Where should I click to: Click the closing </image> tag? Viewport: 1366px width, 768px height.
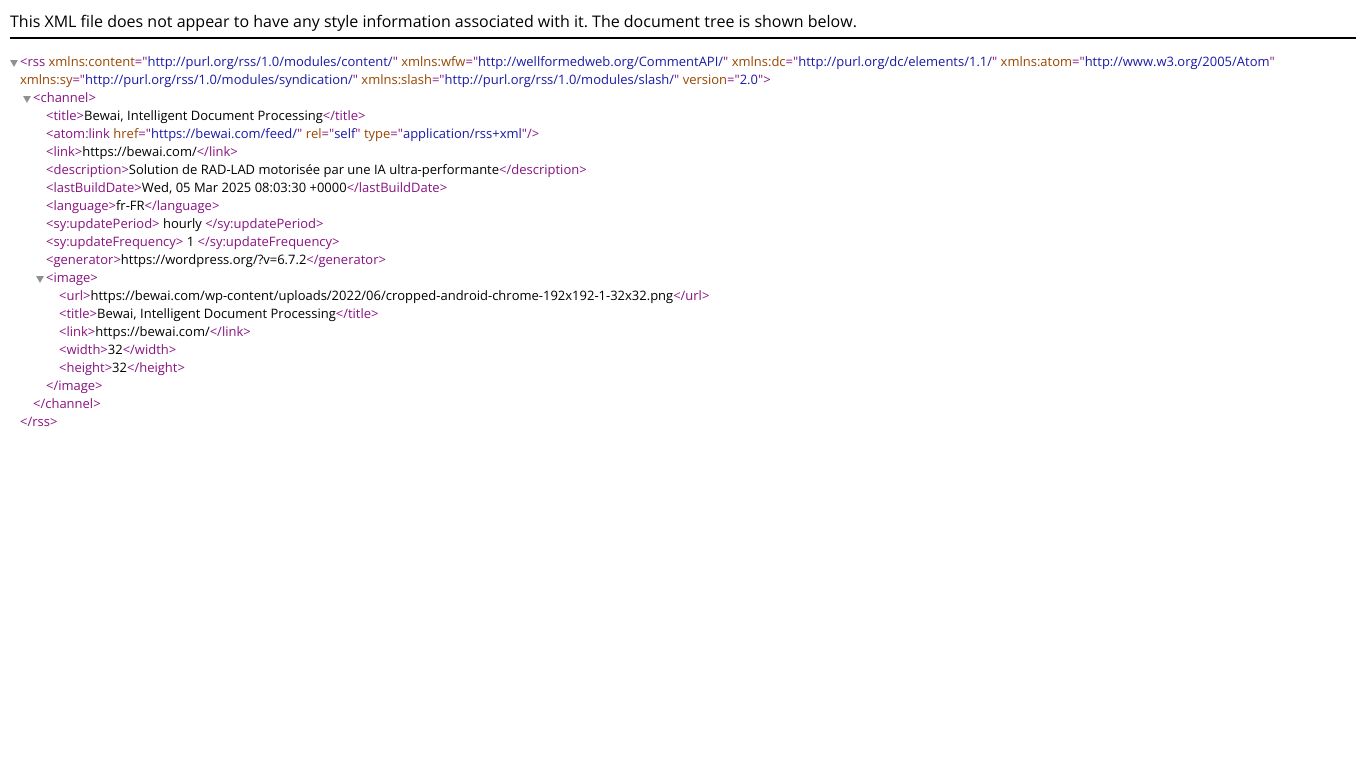tap(74, 385)
